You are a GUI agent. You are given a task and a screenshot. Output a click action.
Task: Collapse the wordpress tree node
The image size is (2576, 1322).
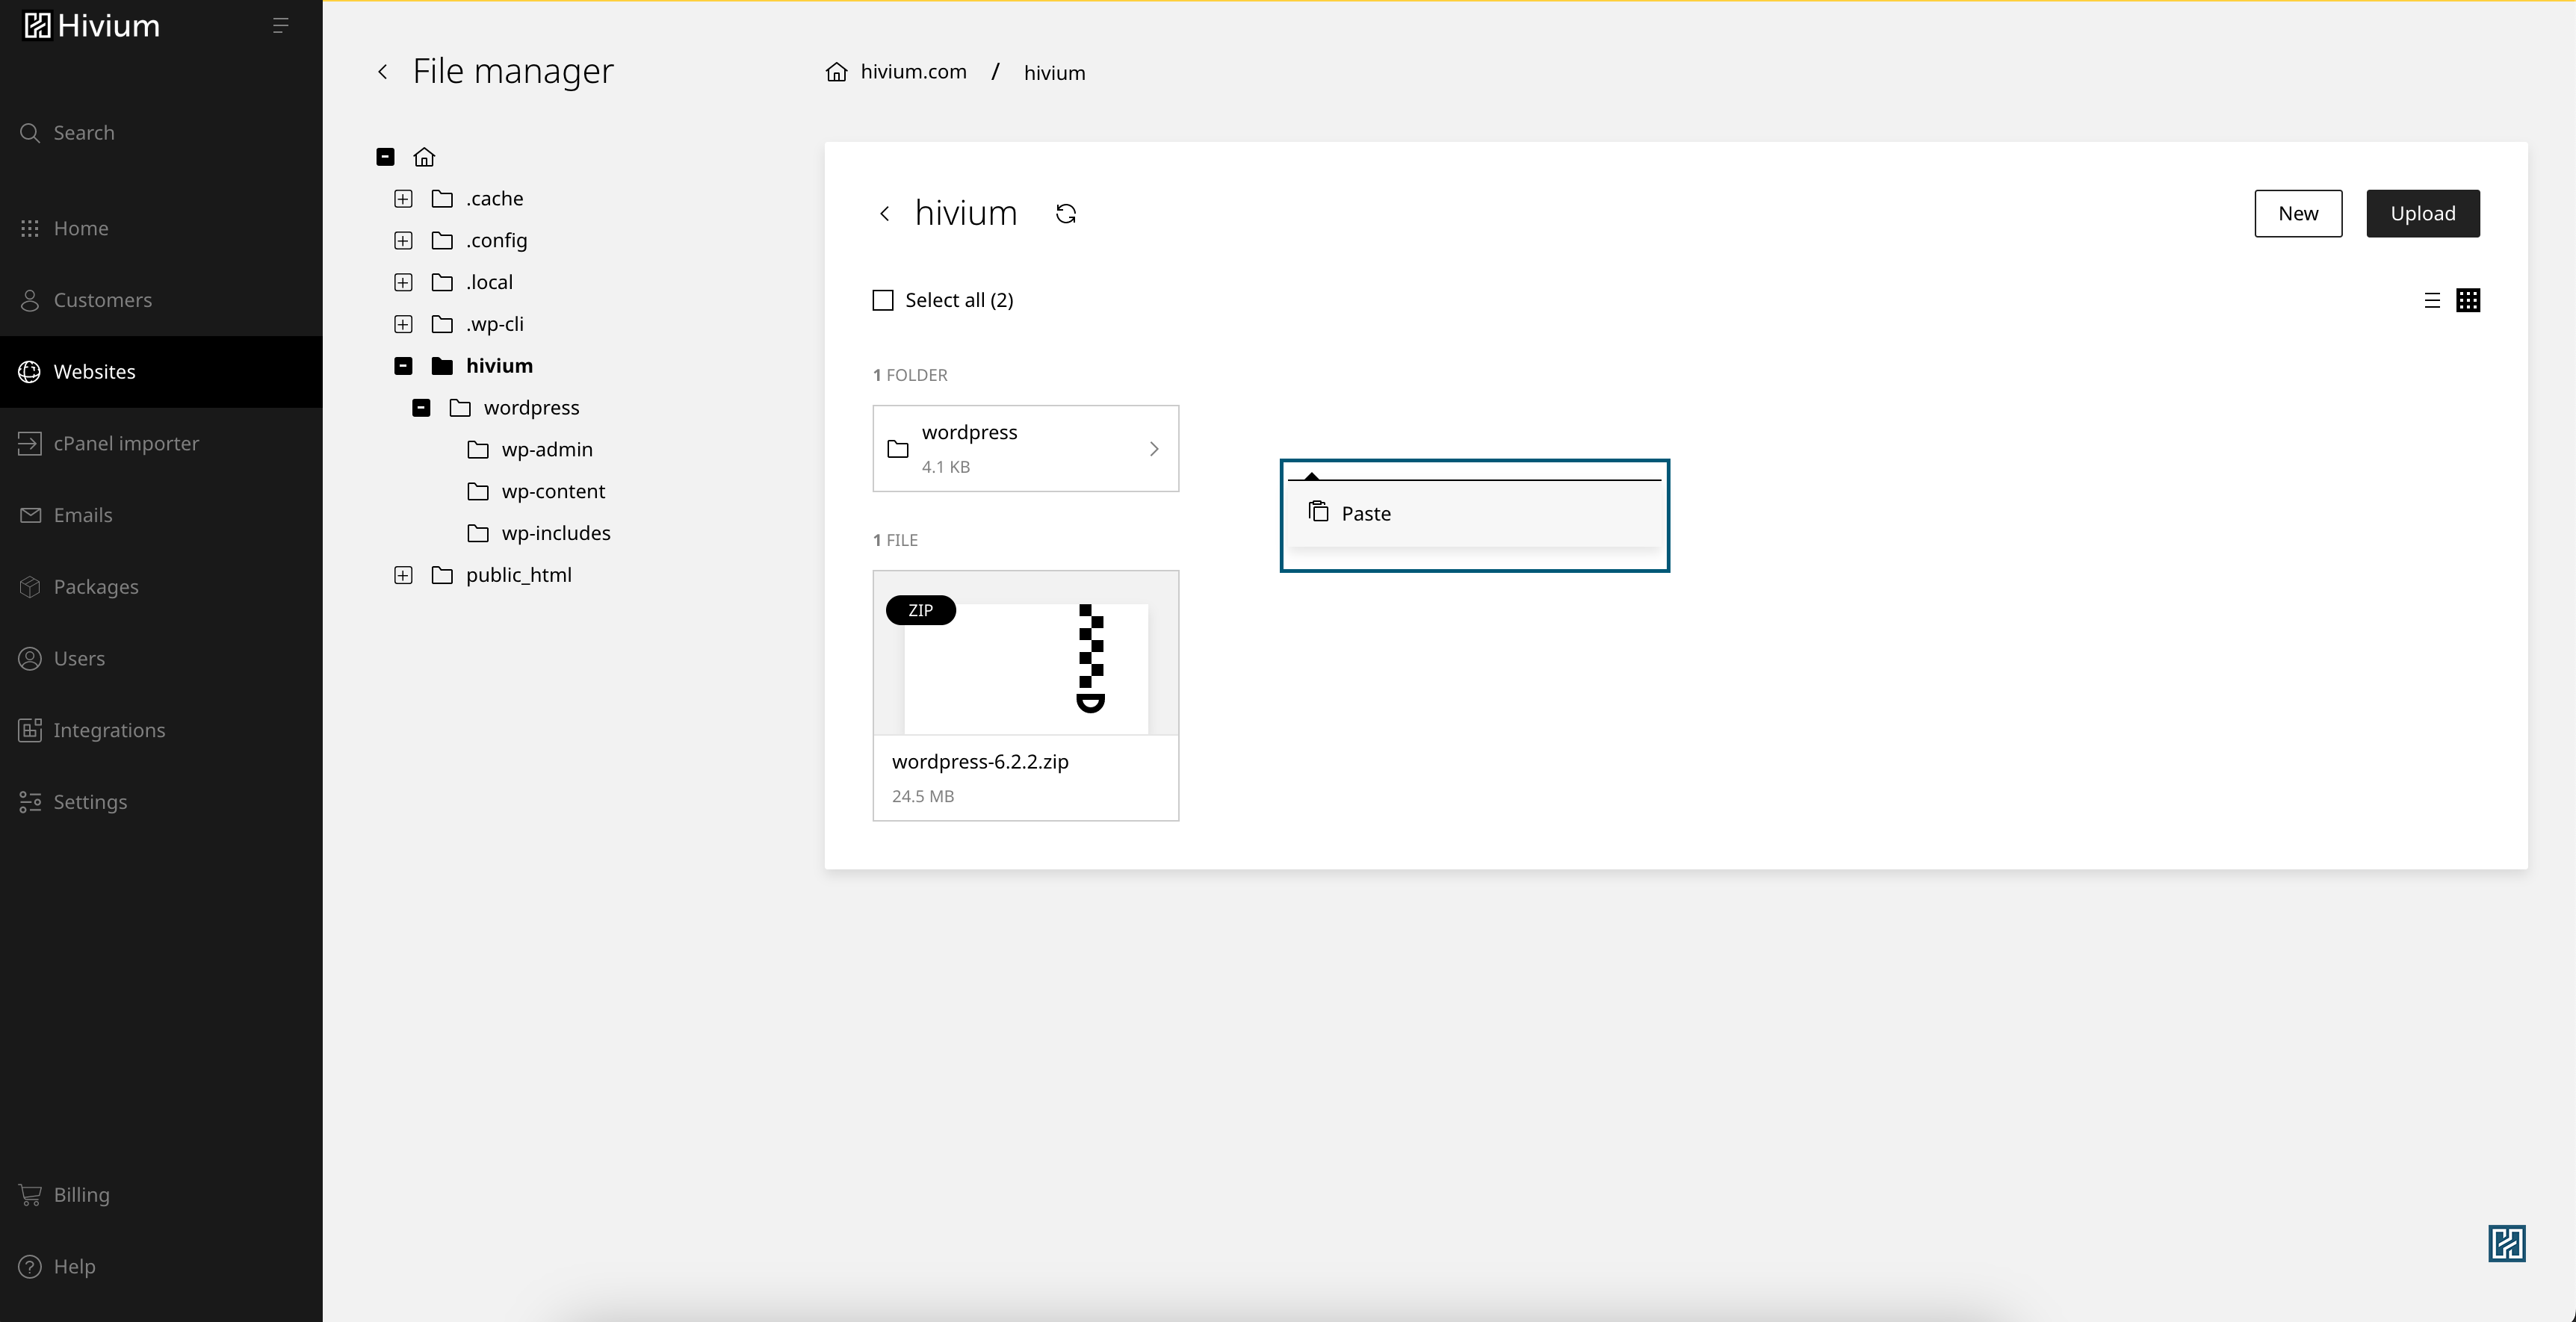click(421, 408)
